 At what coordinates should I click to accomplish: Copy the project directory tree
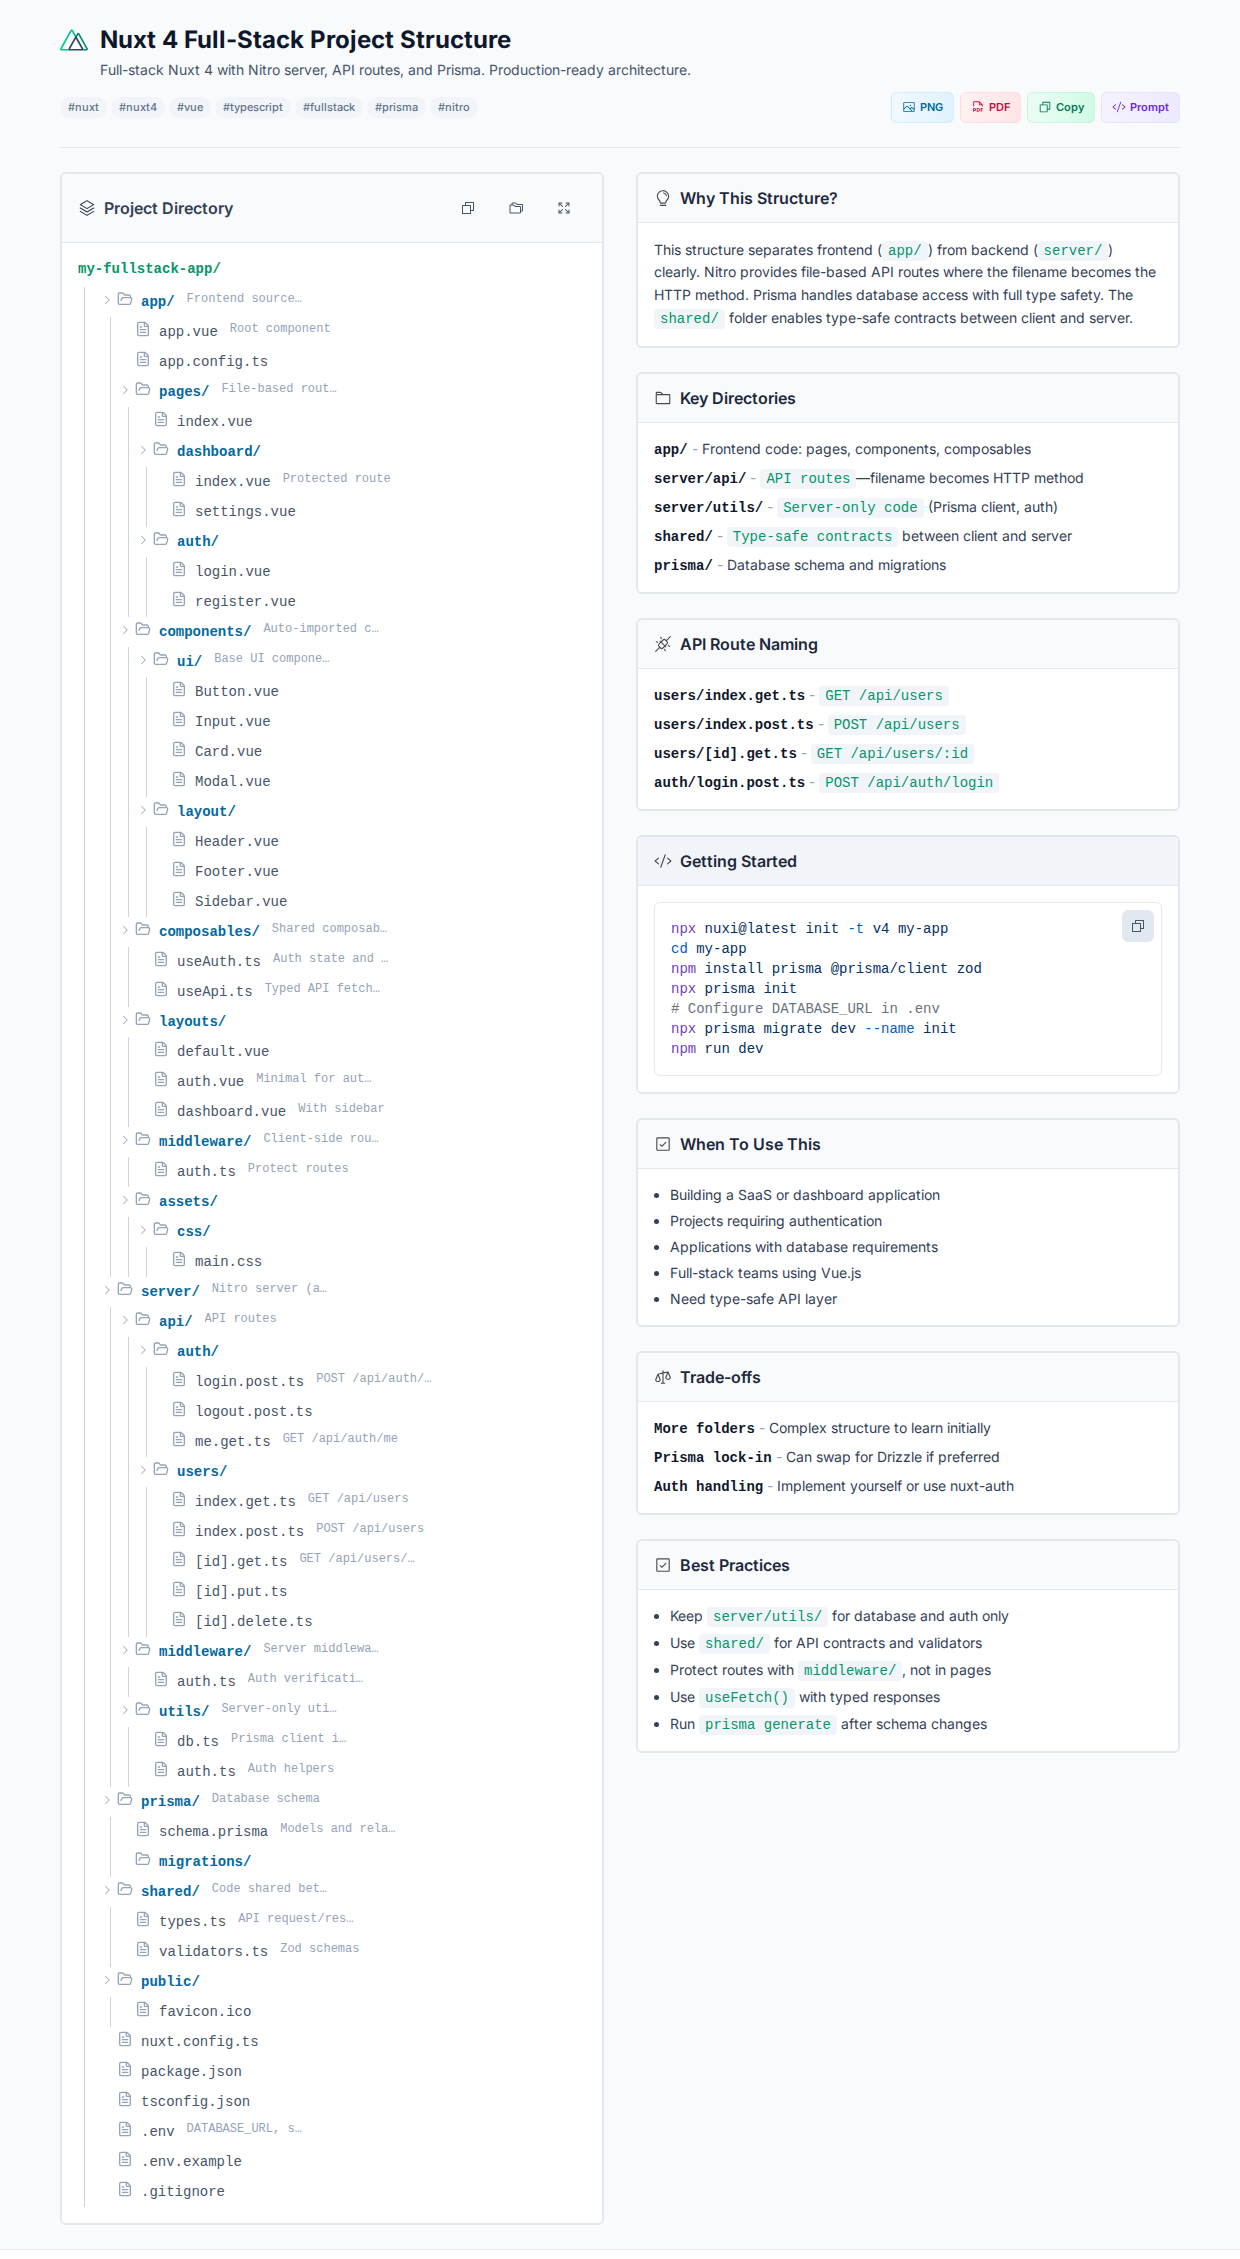(468, 208)
